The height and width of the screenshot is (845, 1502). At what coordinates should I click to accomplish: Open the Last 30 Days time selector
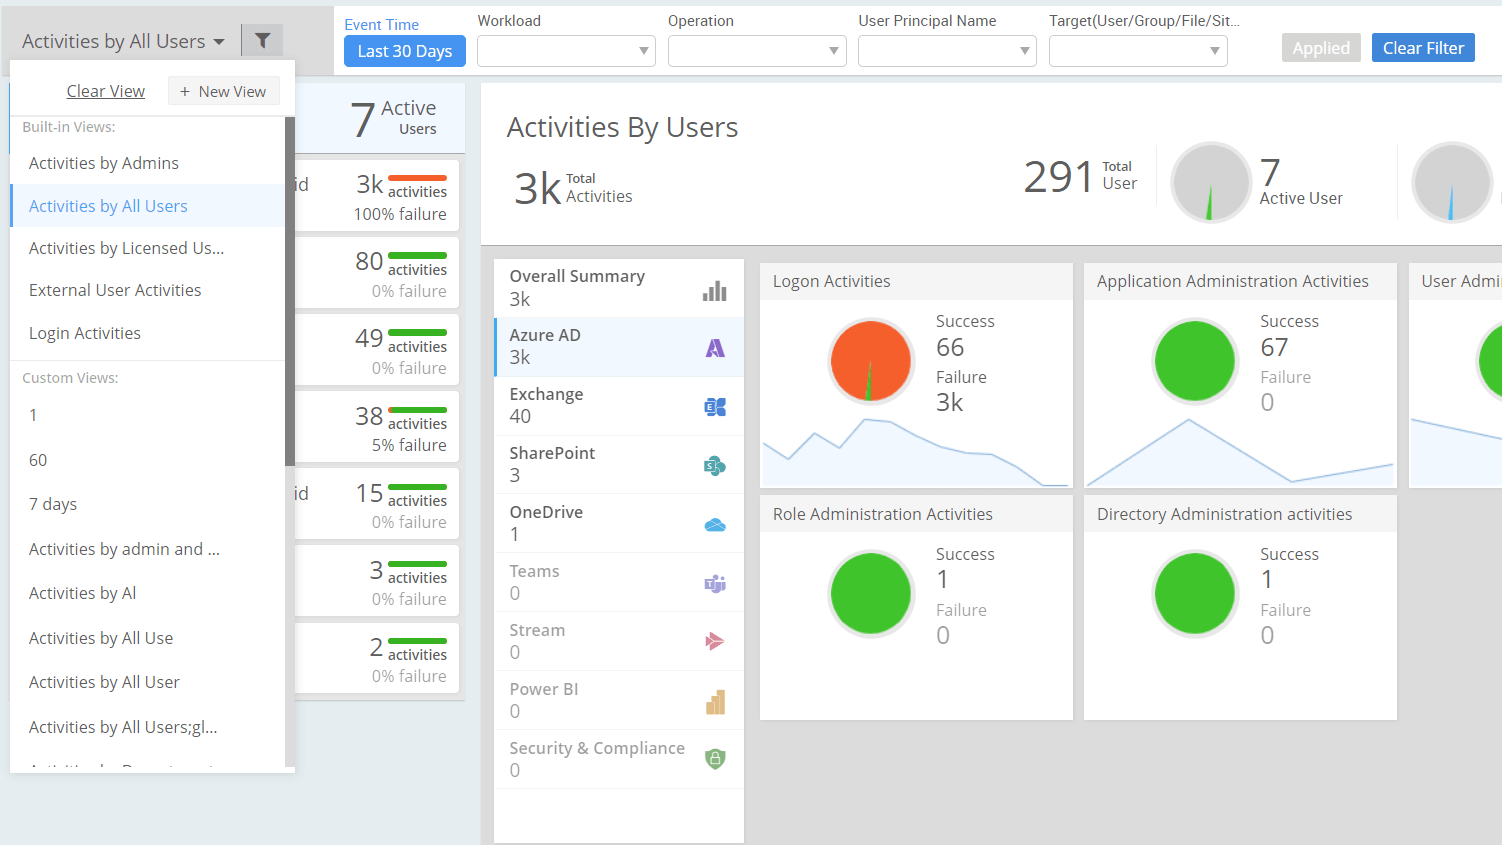point(404,50)
